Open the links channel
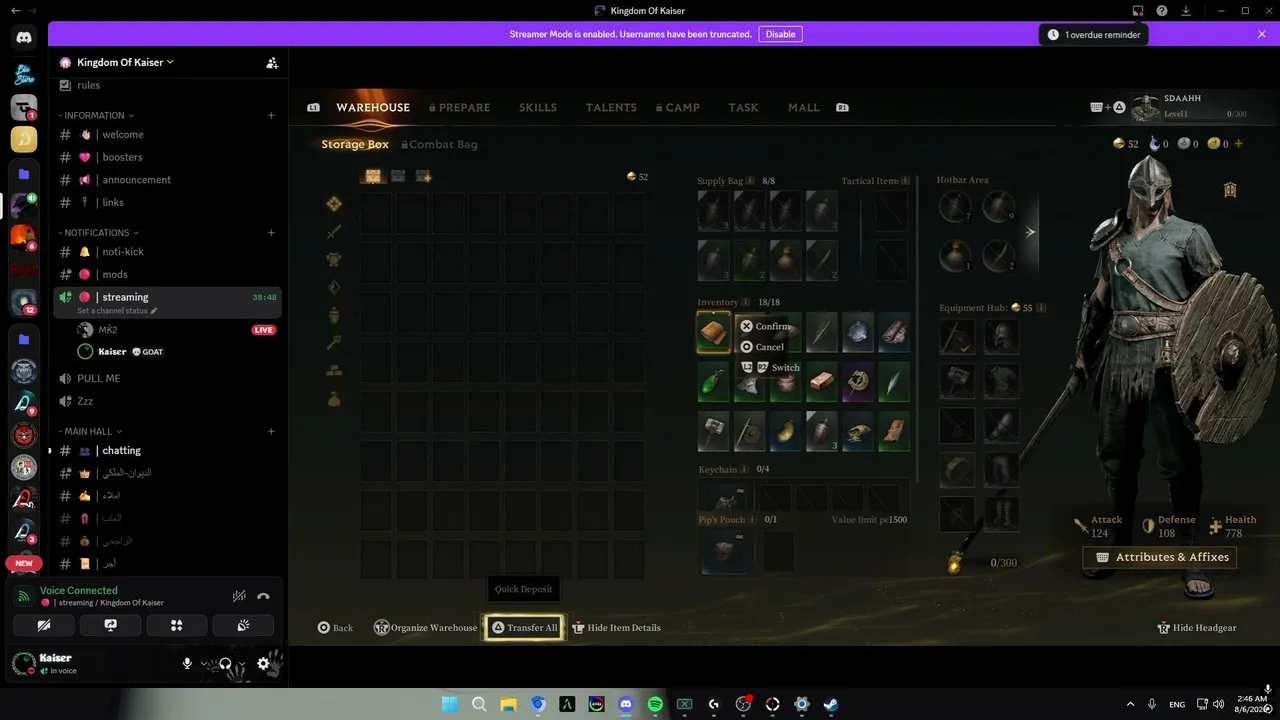Screen dimensions: 1280x720 (167, 202)
